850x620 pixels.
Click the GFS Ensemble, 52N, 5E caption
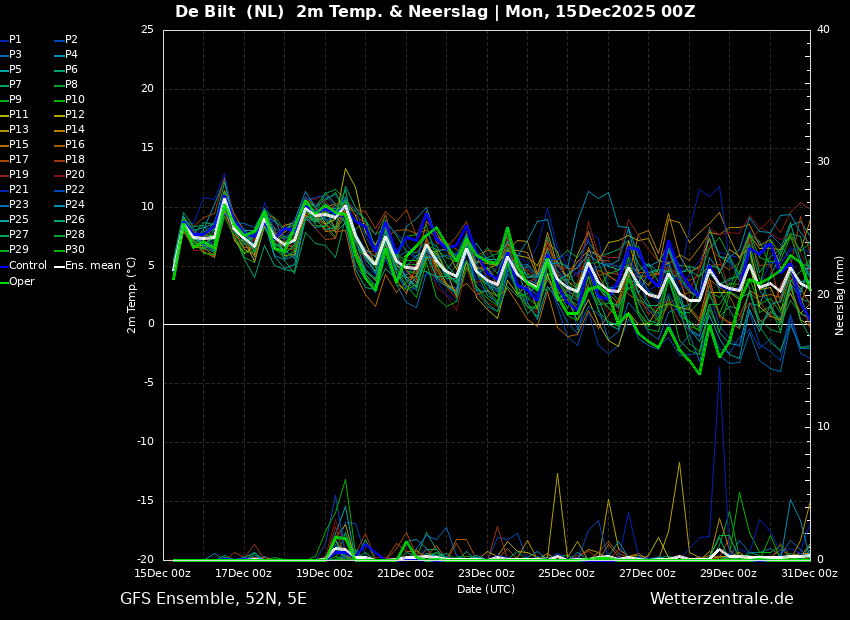[213, 599]
